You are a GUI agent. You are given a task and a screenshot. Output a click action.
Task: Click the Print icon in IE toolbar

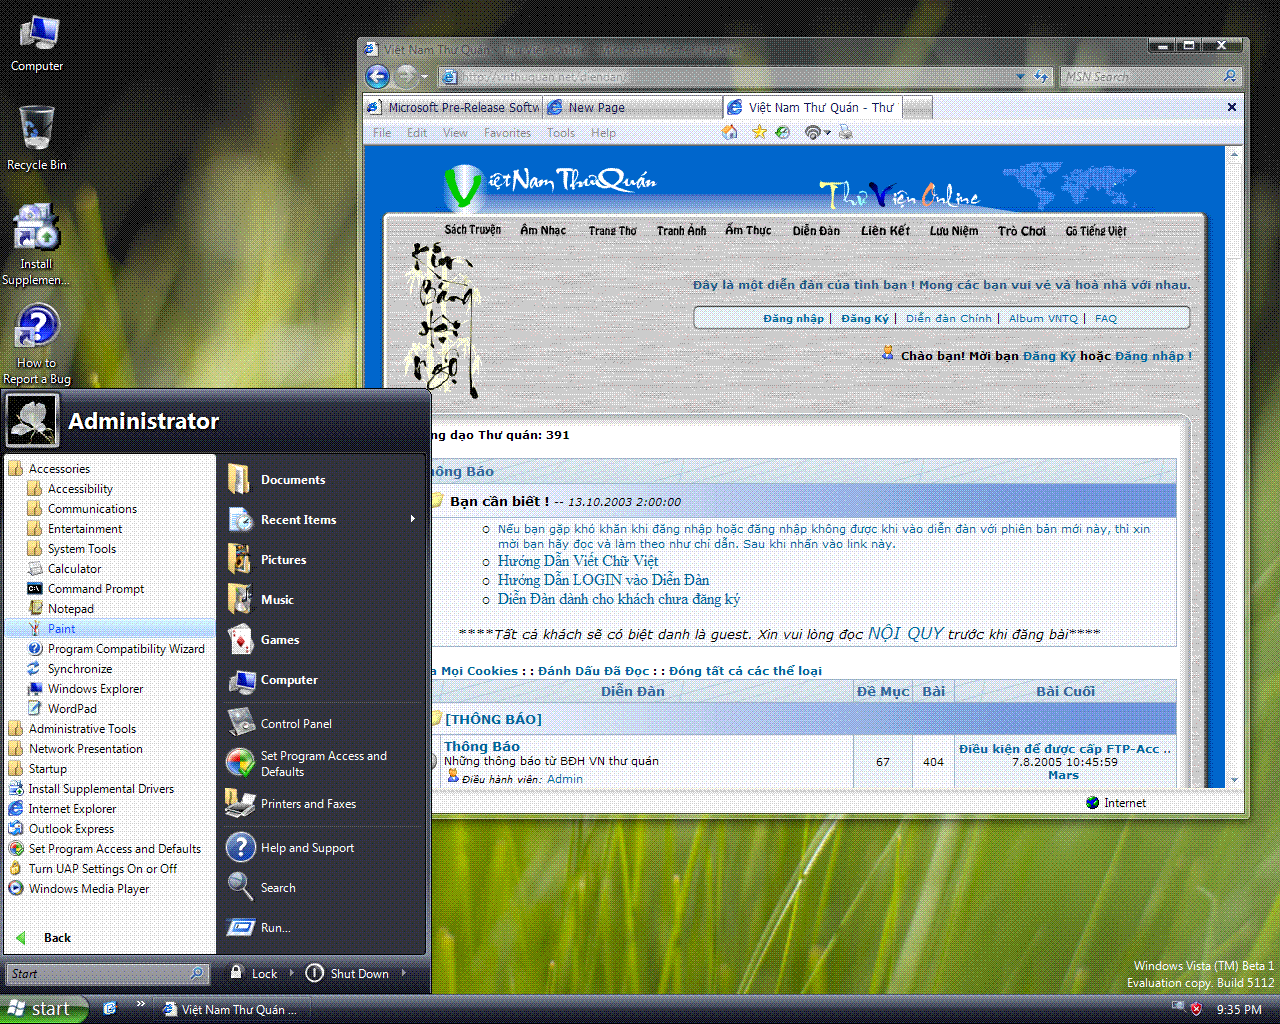[x=846, y=132]
